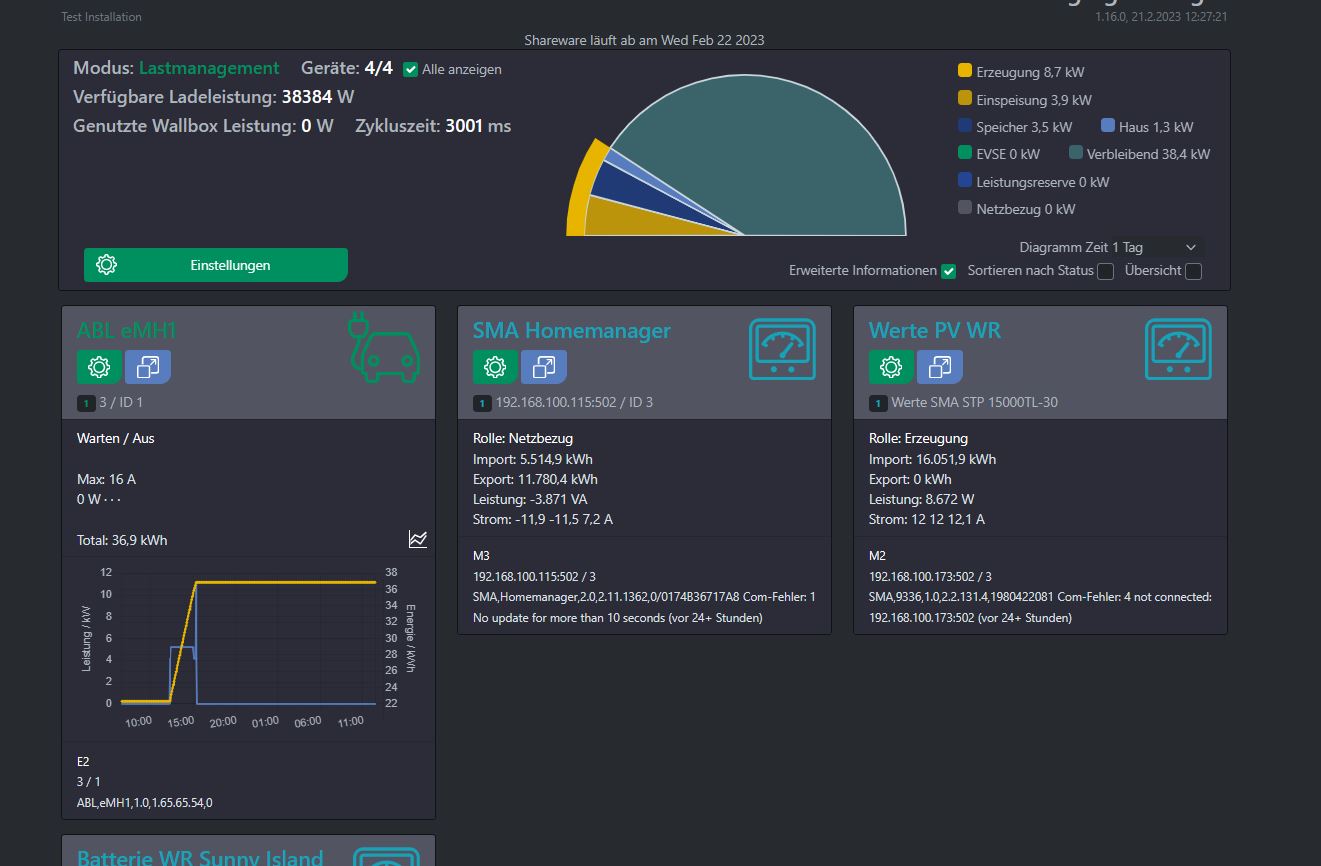The height and width of the screenshot is (866, 1321).
Task: Click the Batterie WR Sunny Island meter icon
Action: [x=388, y=858]
